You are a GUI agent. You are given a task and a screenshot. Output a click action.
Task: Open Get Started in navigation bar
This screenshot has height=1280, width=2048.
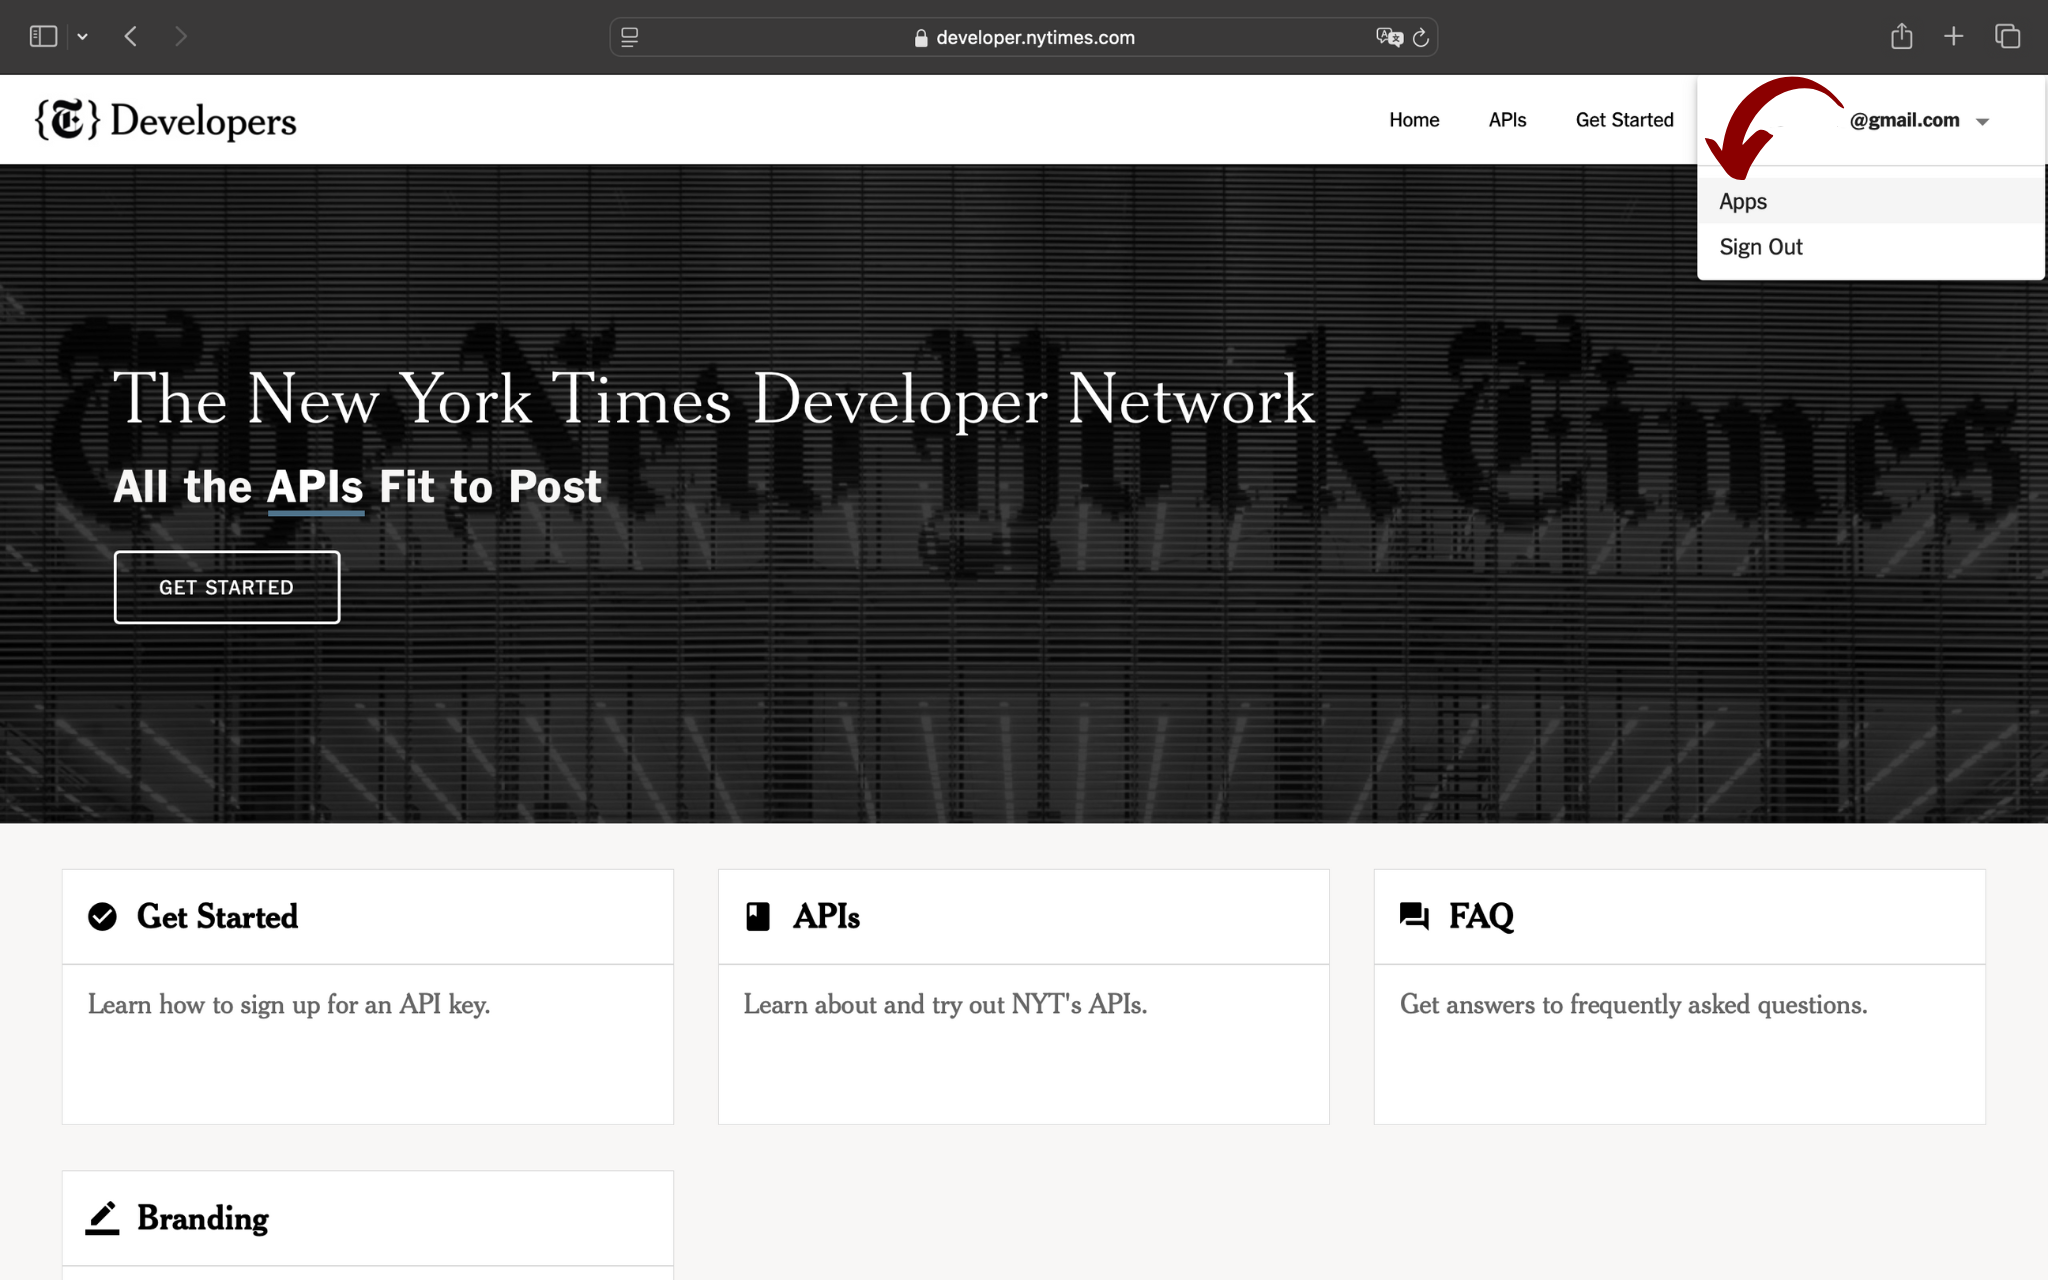click(x=1624, y=120)
